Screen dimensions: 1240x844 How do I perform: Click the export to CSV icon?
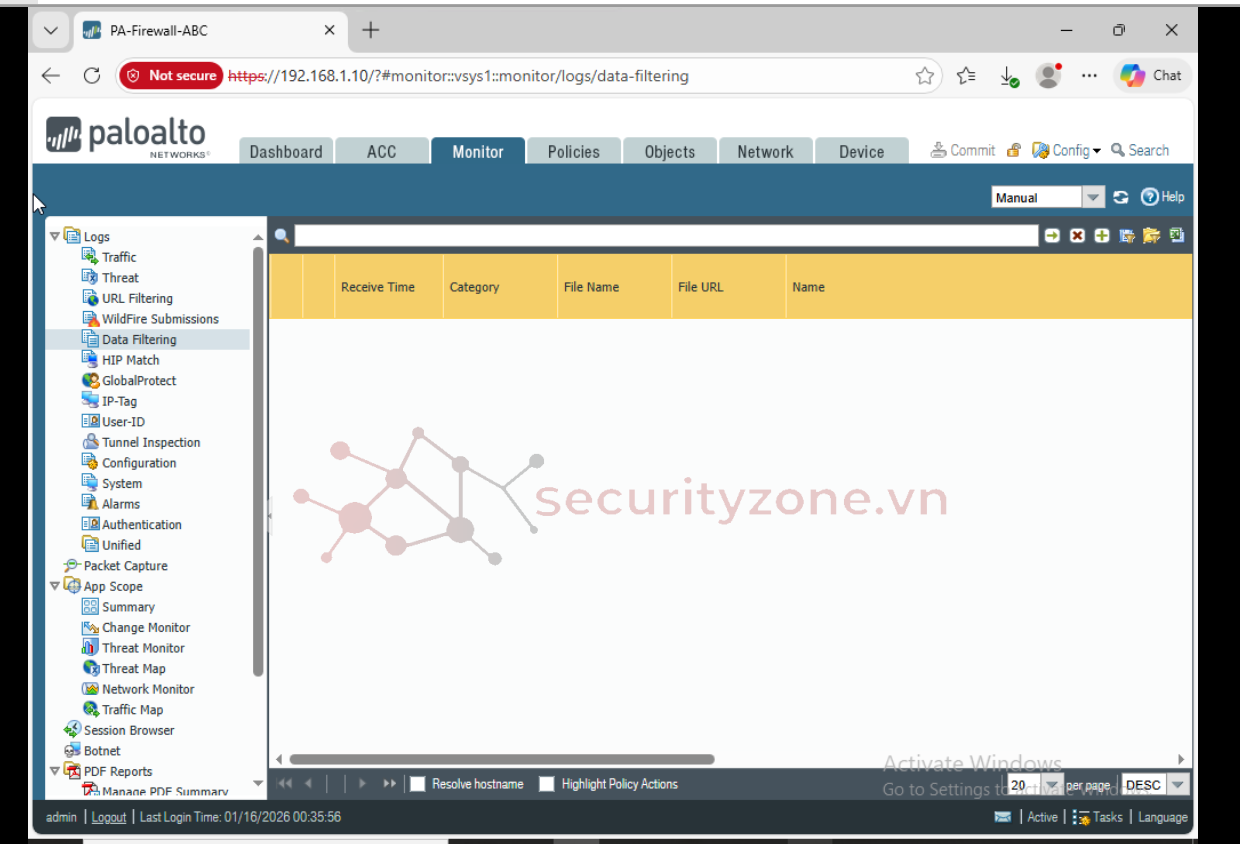pos(1177,236)
